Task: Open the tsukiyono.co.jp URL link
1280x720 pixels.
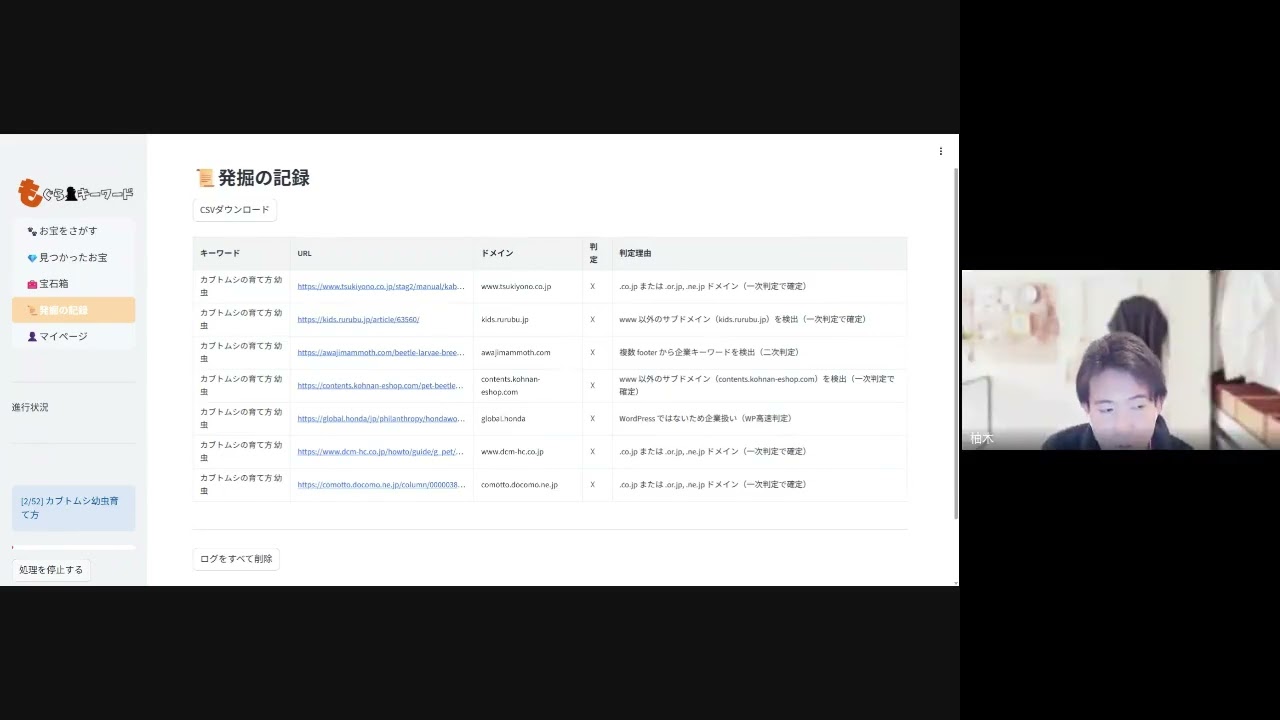Action: [380, 287]
